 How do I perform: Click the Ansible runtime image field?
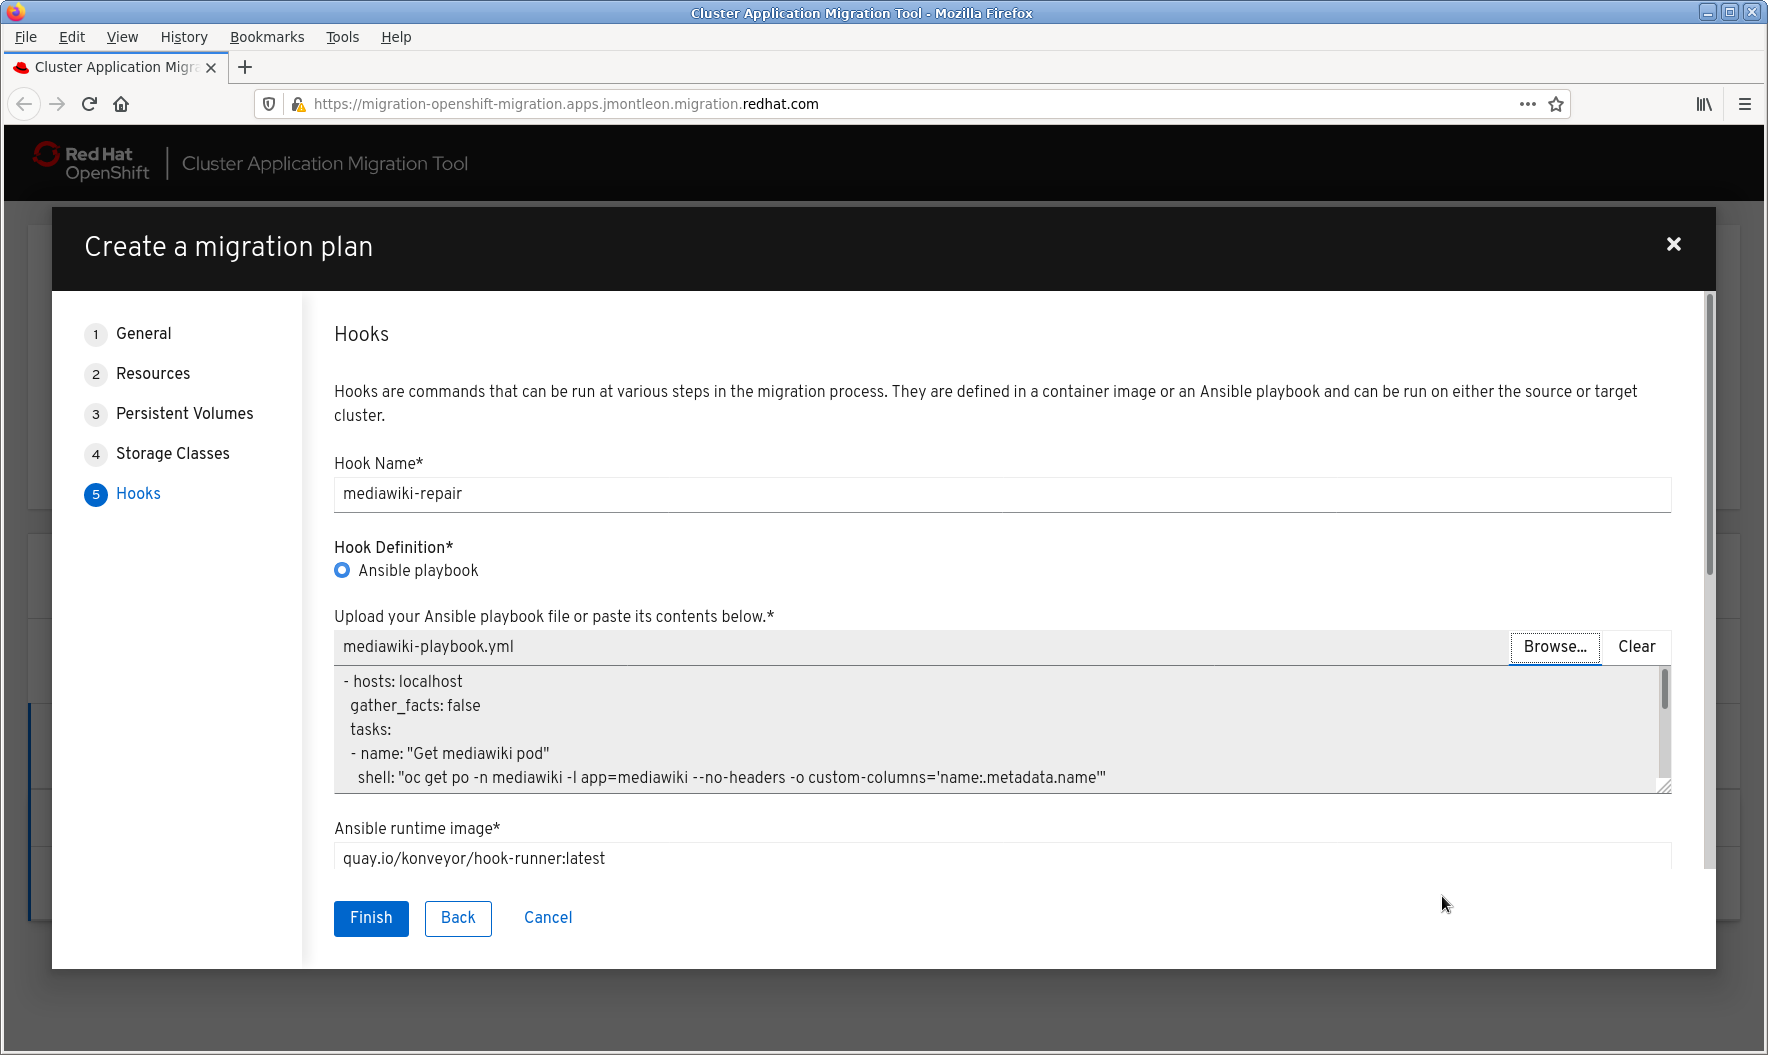[x=1002, y=857]
